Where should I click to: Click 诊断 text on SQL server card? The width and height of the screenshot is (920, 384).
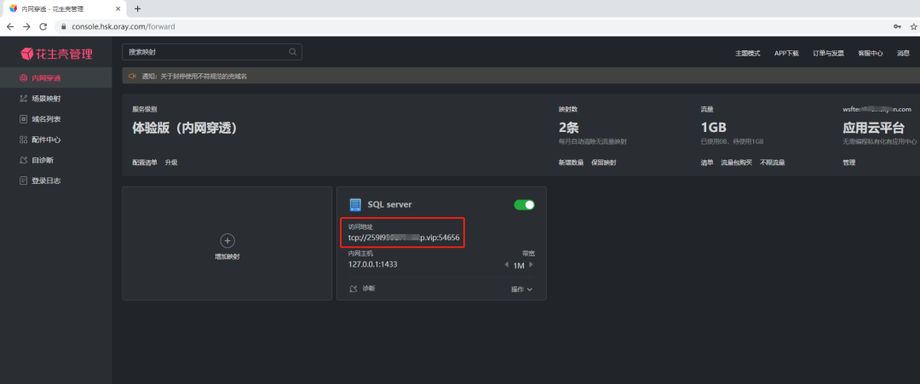pos(368,289)
